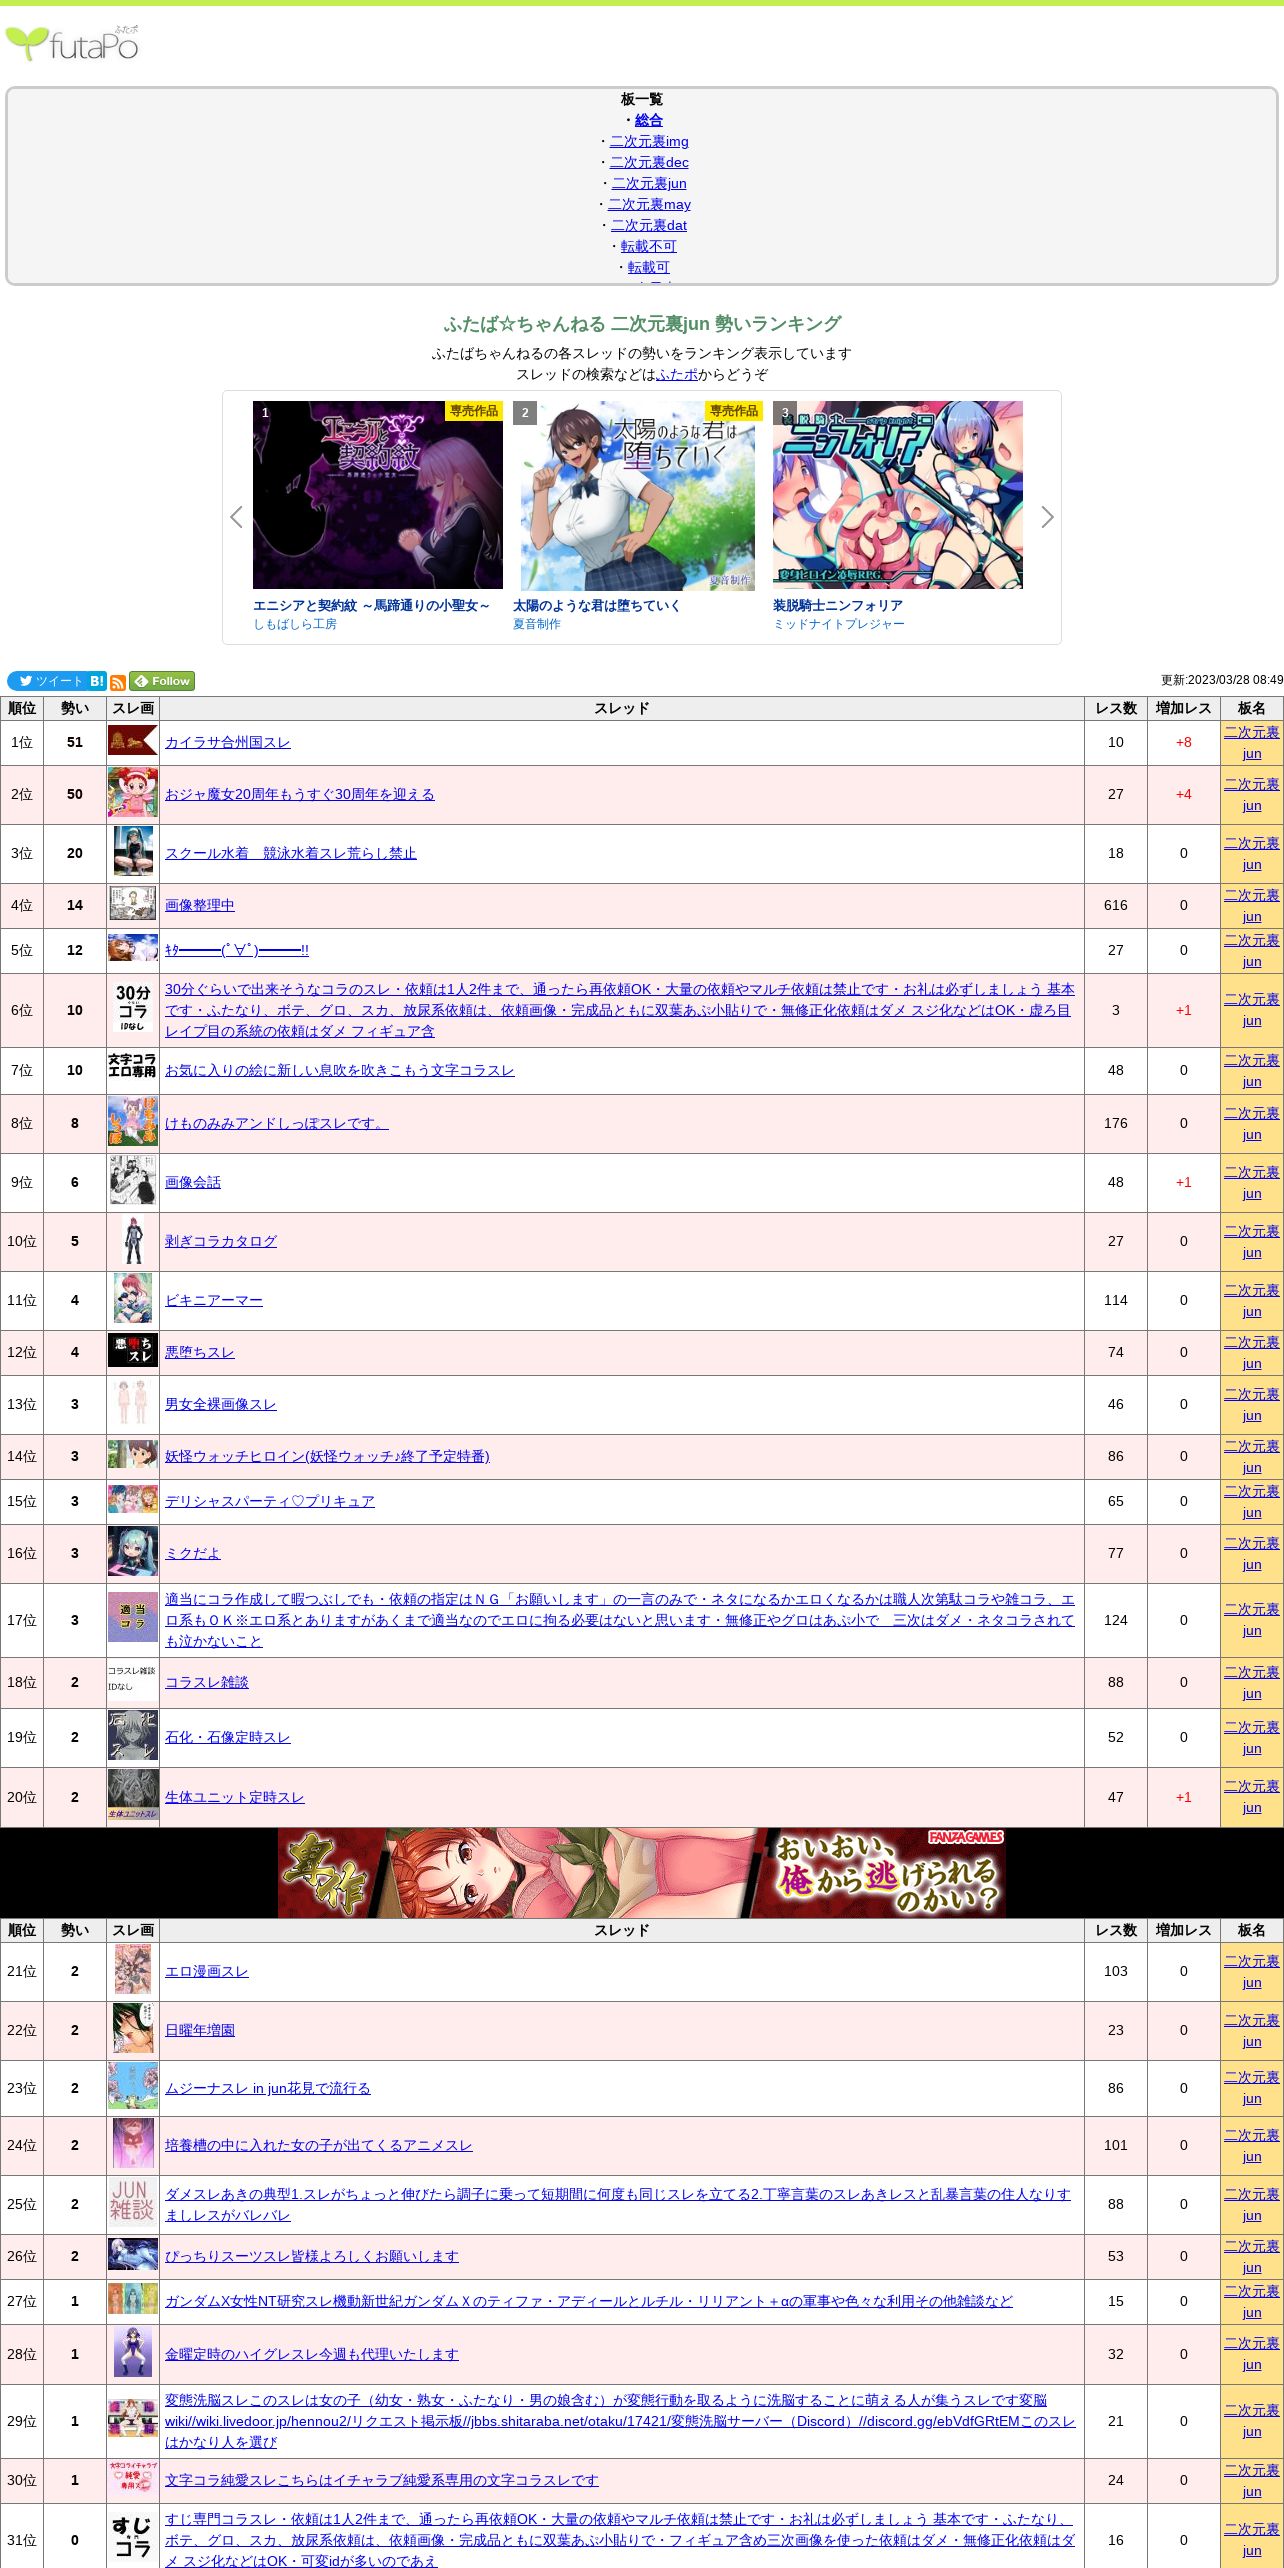Open the 悪堕ちスレ thread link
The image size is (1284, 2568).
point(200,1352)
